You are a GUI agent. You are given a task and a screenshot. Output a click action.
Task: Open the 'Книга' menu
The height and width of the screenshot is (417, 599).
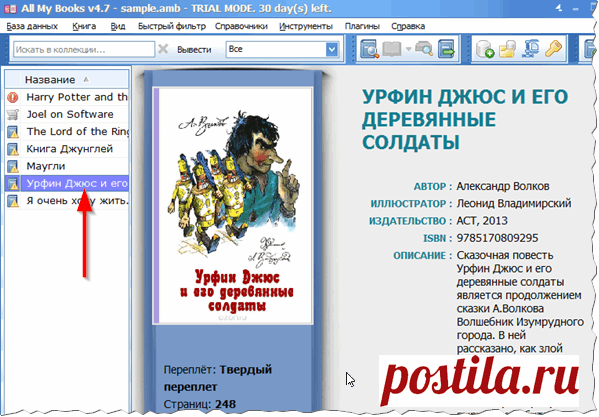coord(84,26)
